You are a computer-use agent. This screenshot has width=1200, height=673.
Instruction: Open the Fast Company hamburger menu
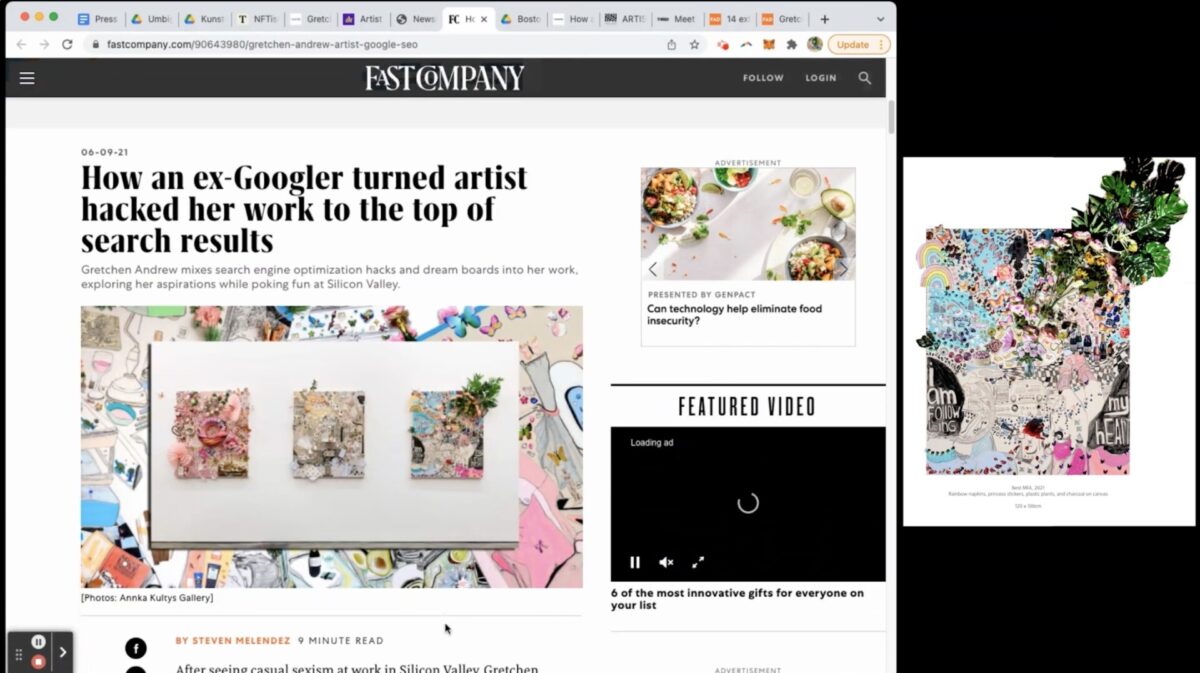point(27,78)
